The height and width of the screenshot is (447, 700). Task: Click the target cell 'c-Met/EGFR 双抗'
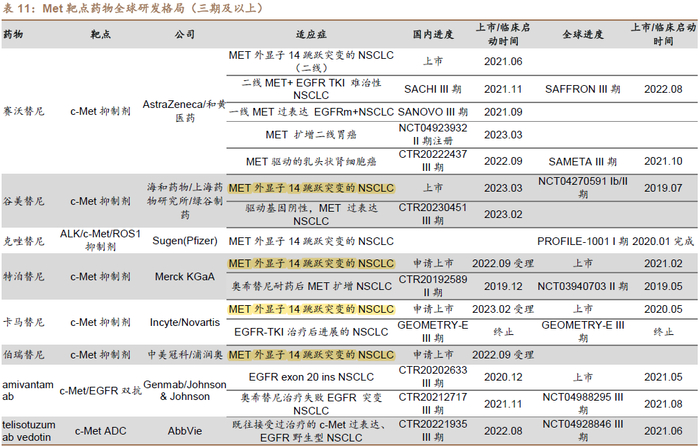100,391
